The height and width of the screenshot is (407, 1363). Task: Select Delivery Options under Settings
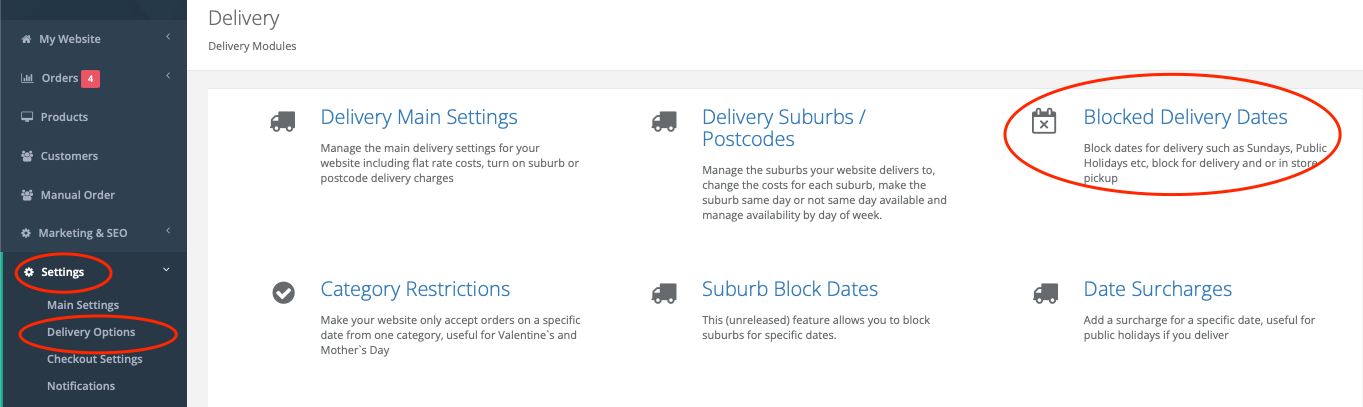pos(91,332)
